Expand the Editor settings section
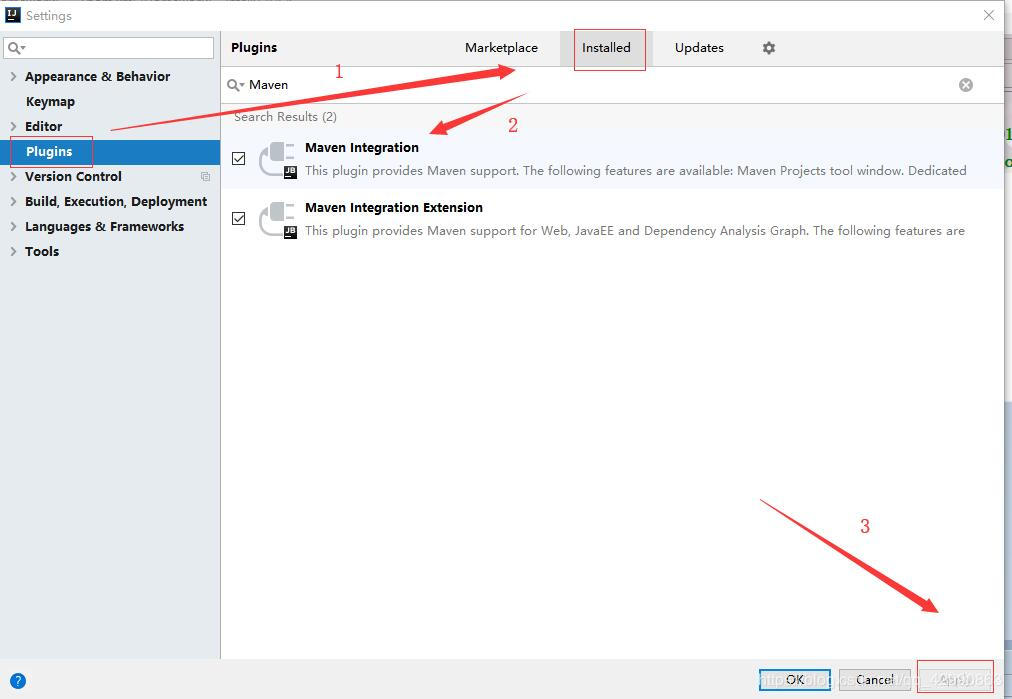 click(x=13, y=126)
